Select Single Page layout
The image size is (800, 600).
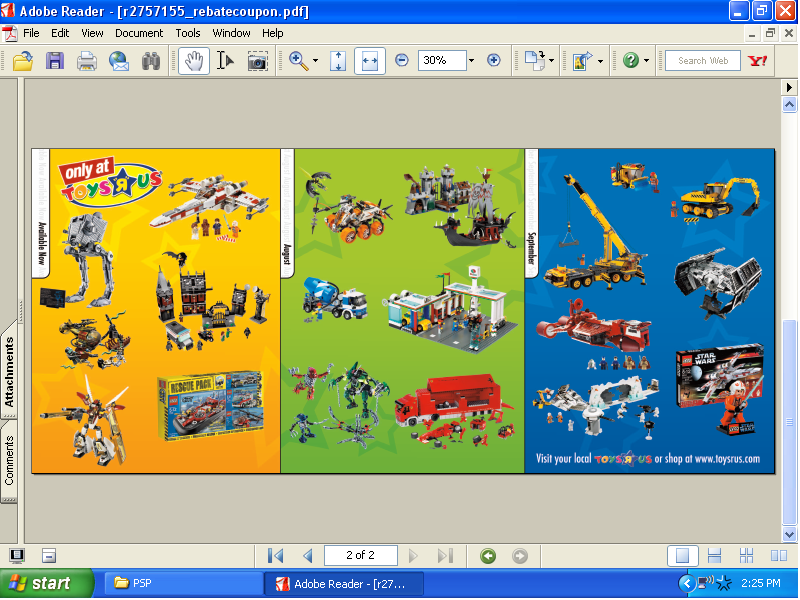click(x=683, y=556)
